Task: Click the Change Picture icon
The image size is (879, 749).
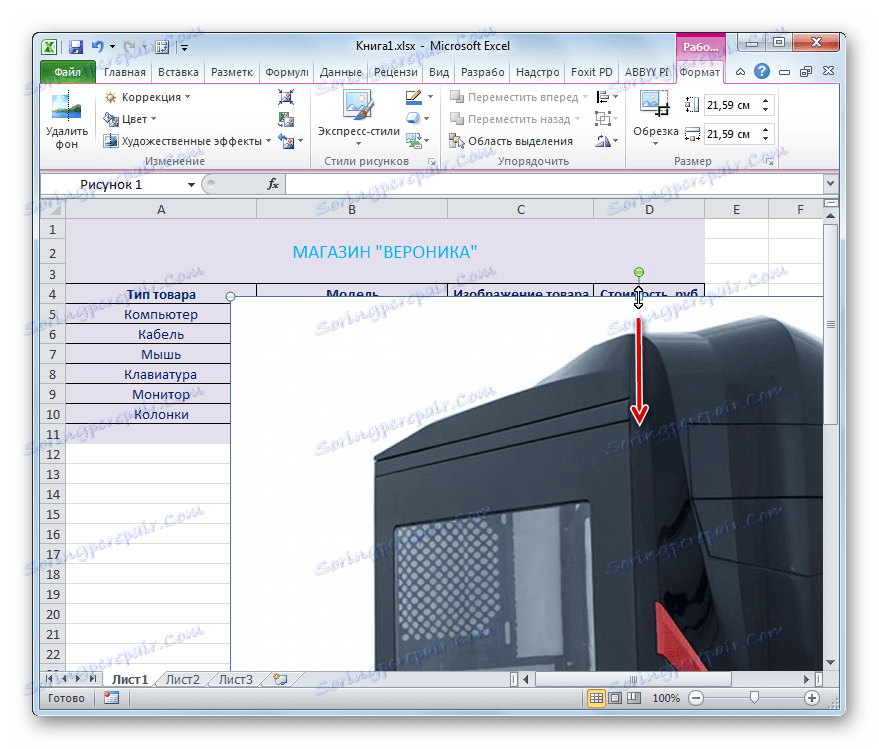Action: click(286, 119)
